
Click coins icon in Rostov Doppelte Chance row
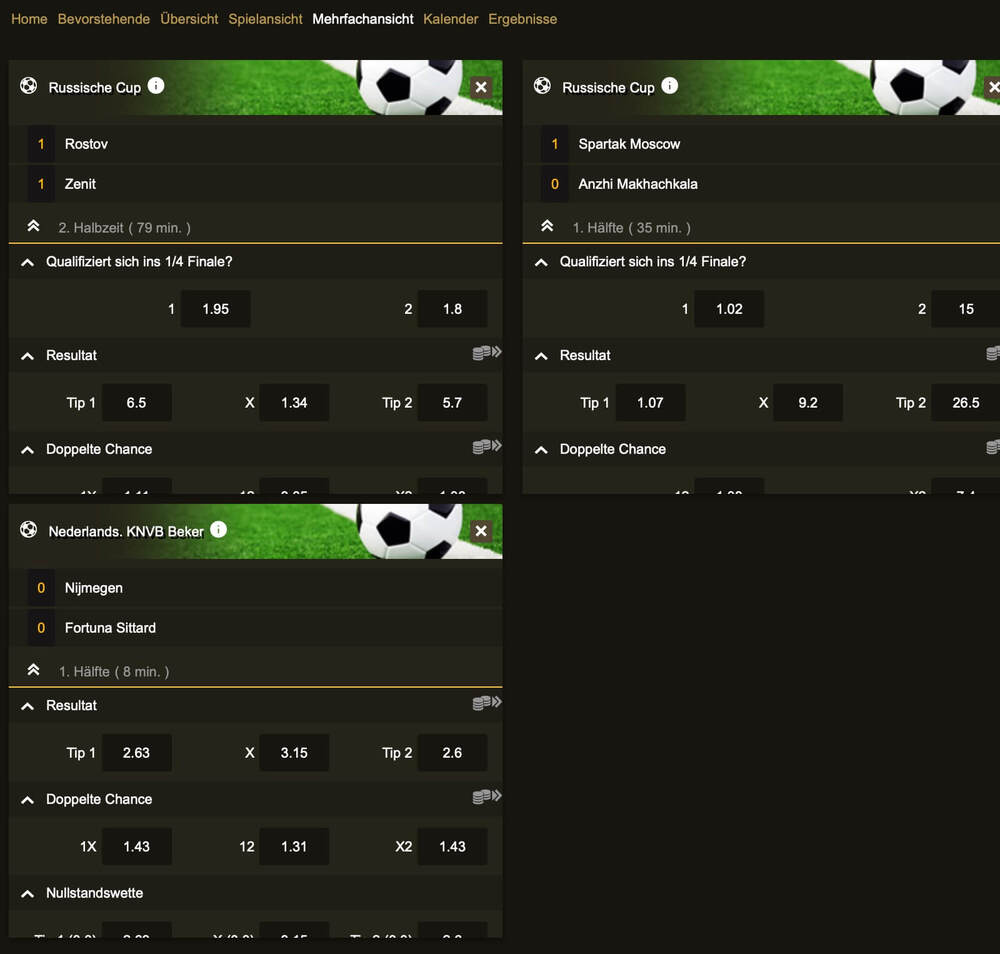[487, 446]
